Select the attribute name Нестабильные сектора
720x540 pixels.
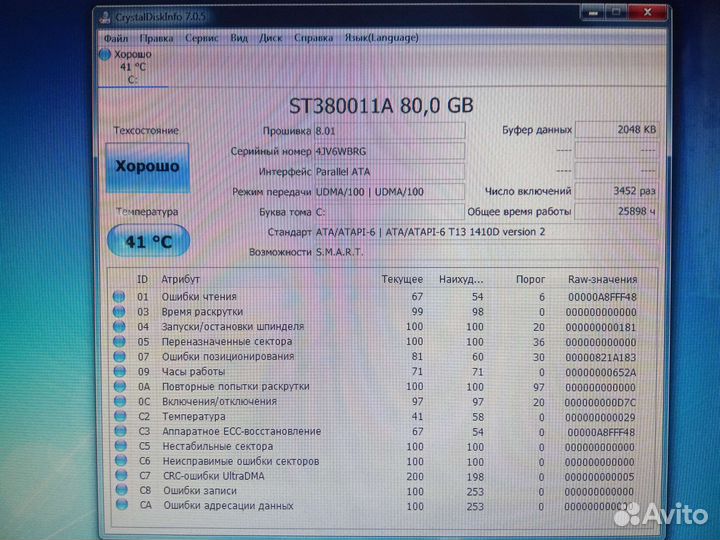[218, 446]
